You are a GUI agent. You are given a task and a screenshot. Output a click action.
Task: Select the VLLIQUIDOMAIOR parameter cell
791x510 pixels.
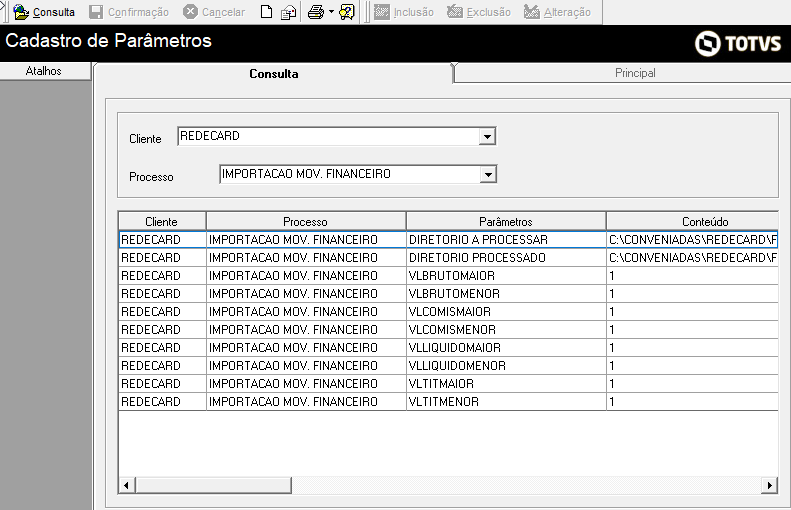[506, 348]
